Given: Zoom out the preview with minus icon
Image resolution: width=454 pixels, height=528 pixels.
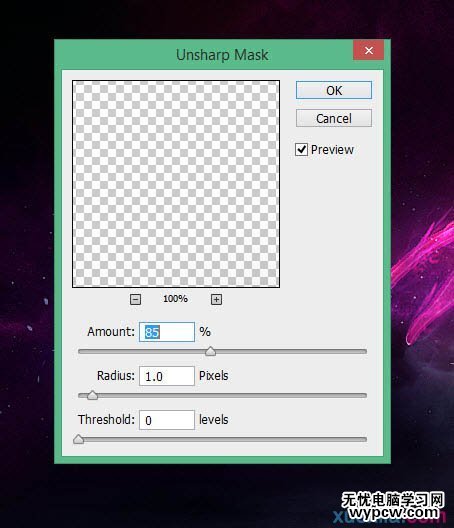Looking at the screenshot, I should pos(135,299).
